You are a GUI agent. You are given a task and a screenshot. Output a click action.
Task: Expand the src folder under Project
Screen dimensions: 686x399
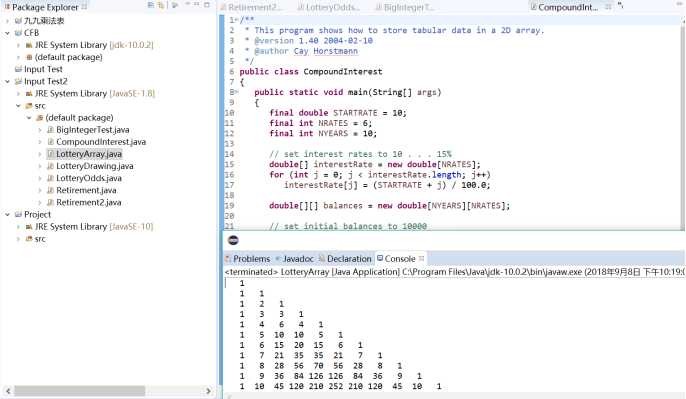[x=18, y=239]
